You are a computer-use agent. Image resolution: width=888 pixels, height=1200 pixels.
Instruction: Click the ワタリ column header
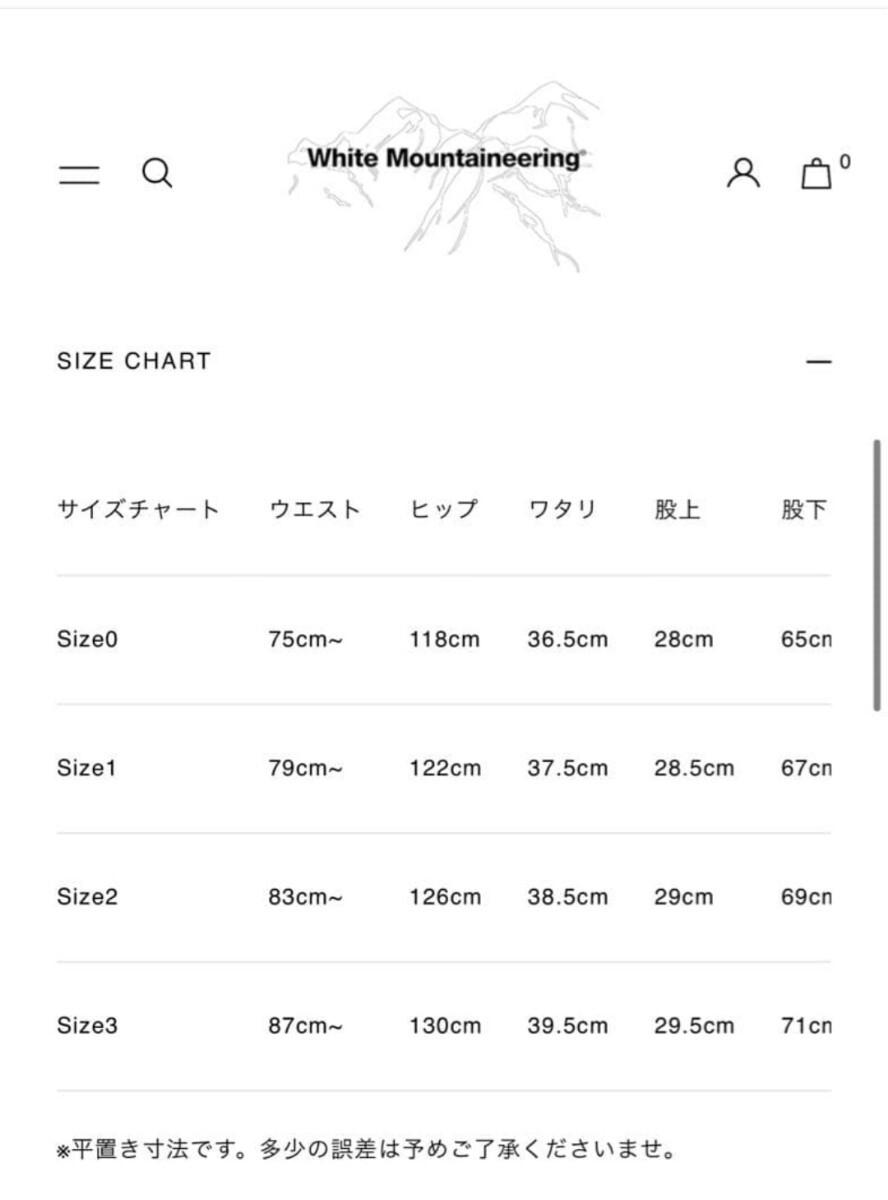click(x=562, y=510)
